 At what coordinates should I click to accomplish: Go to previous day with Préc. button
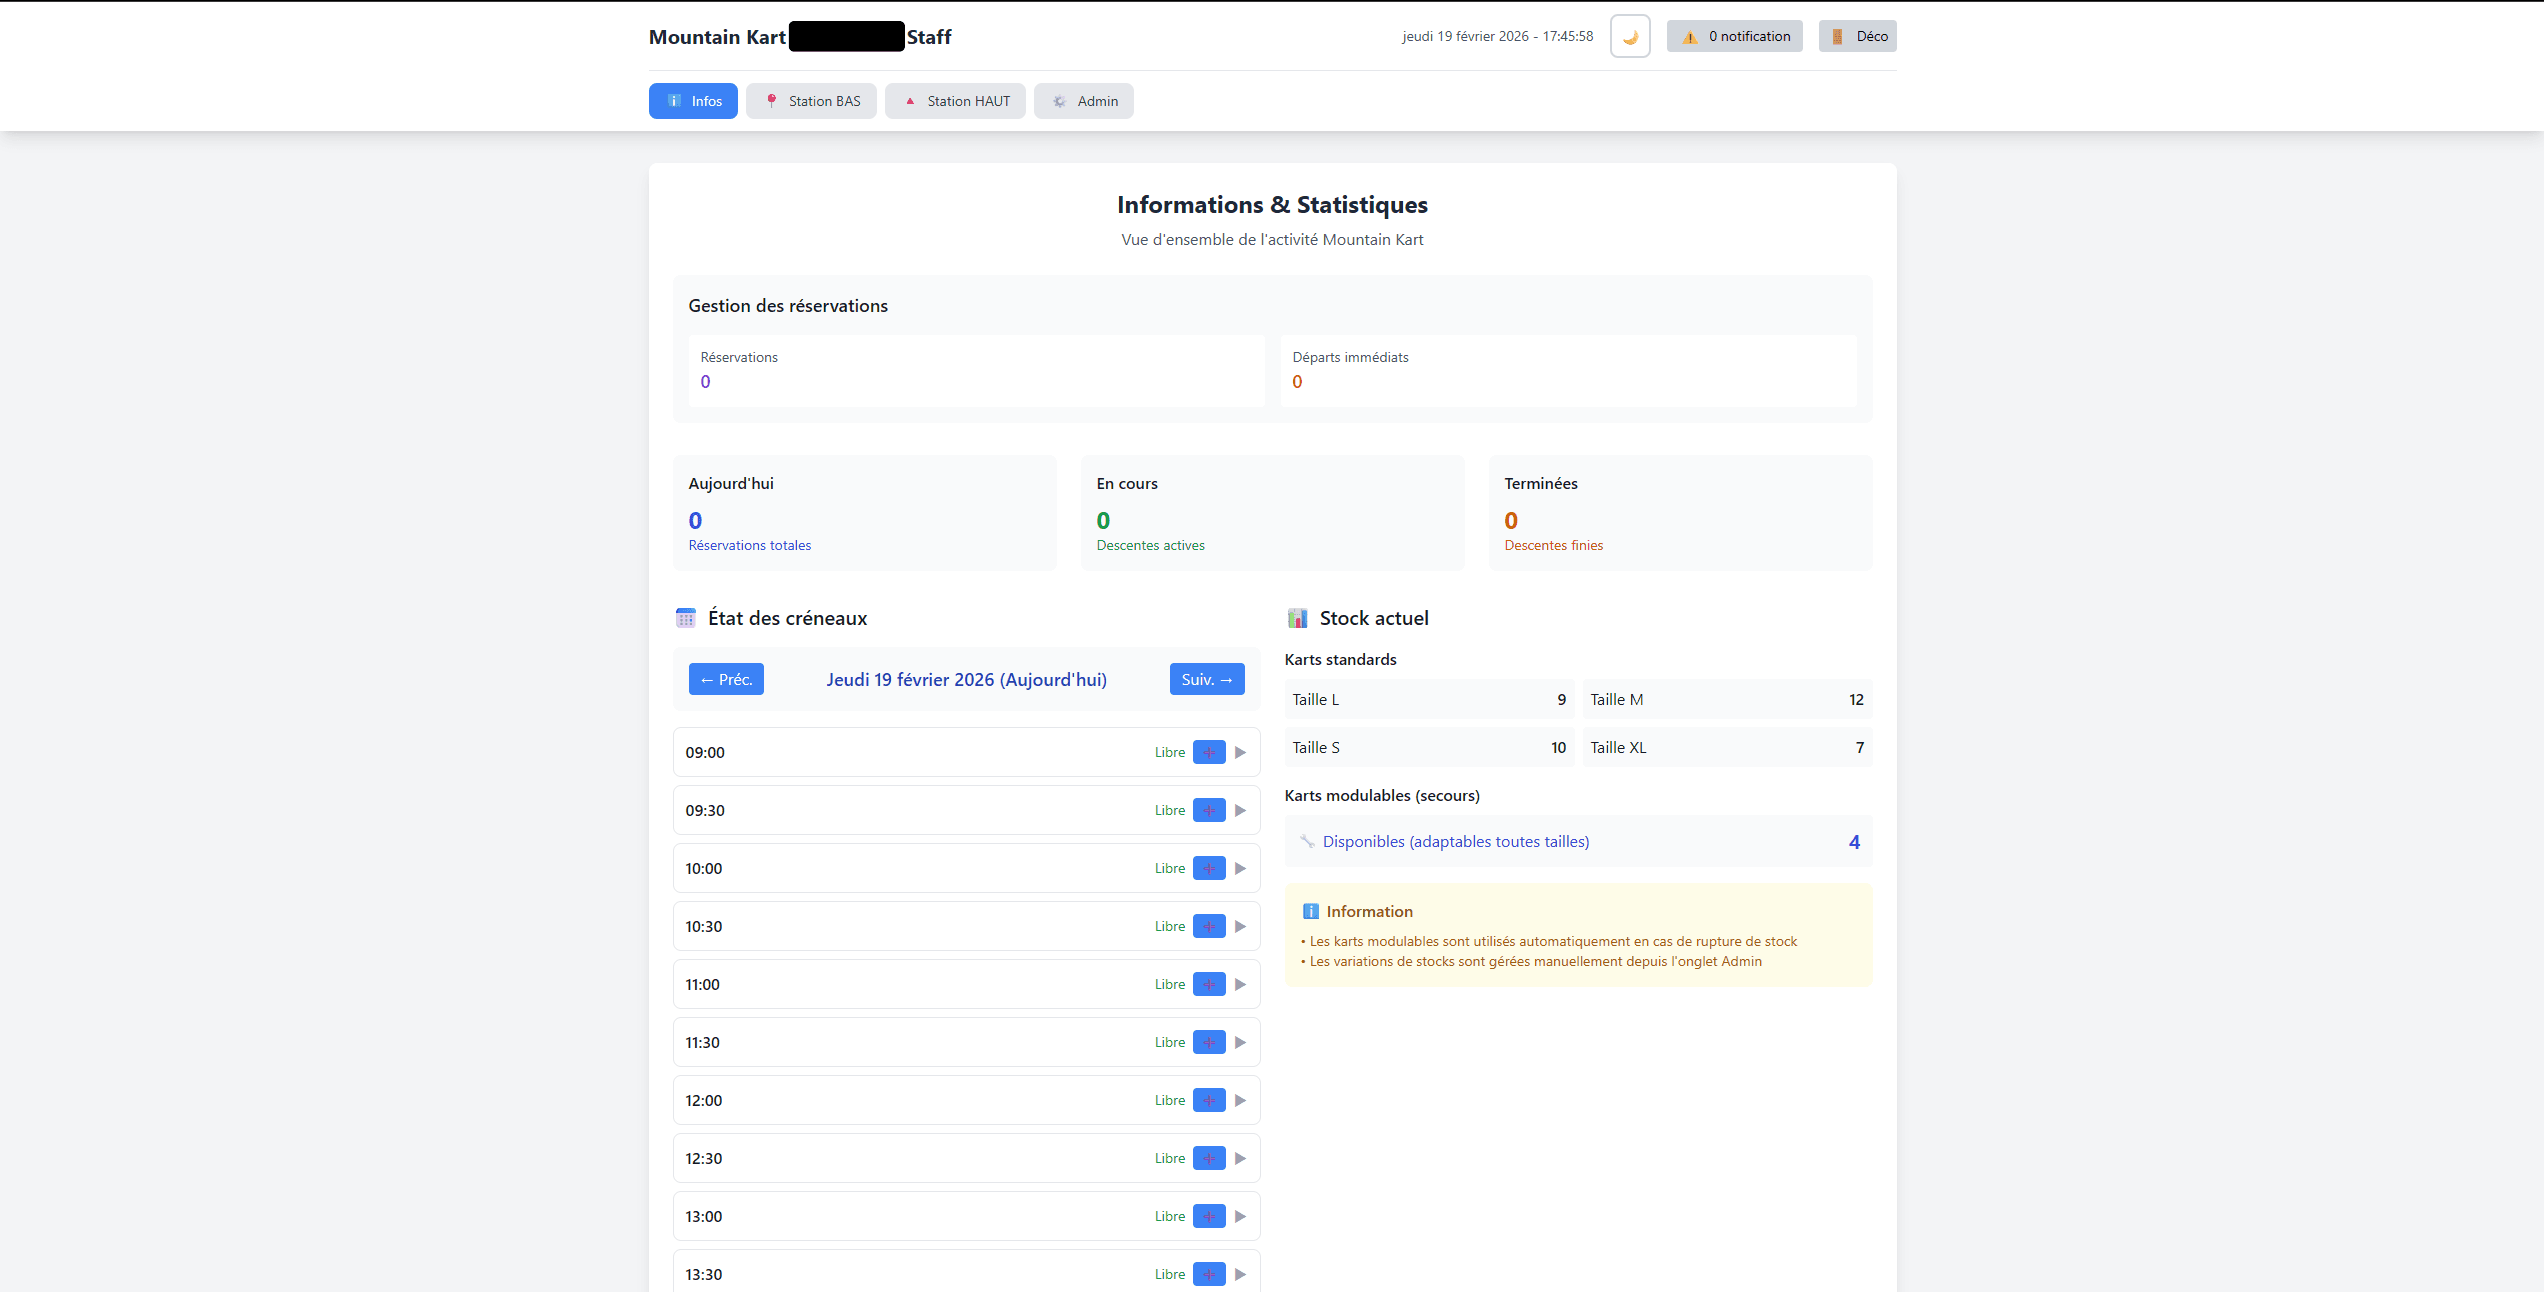coord(726,679)
